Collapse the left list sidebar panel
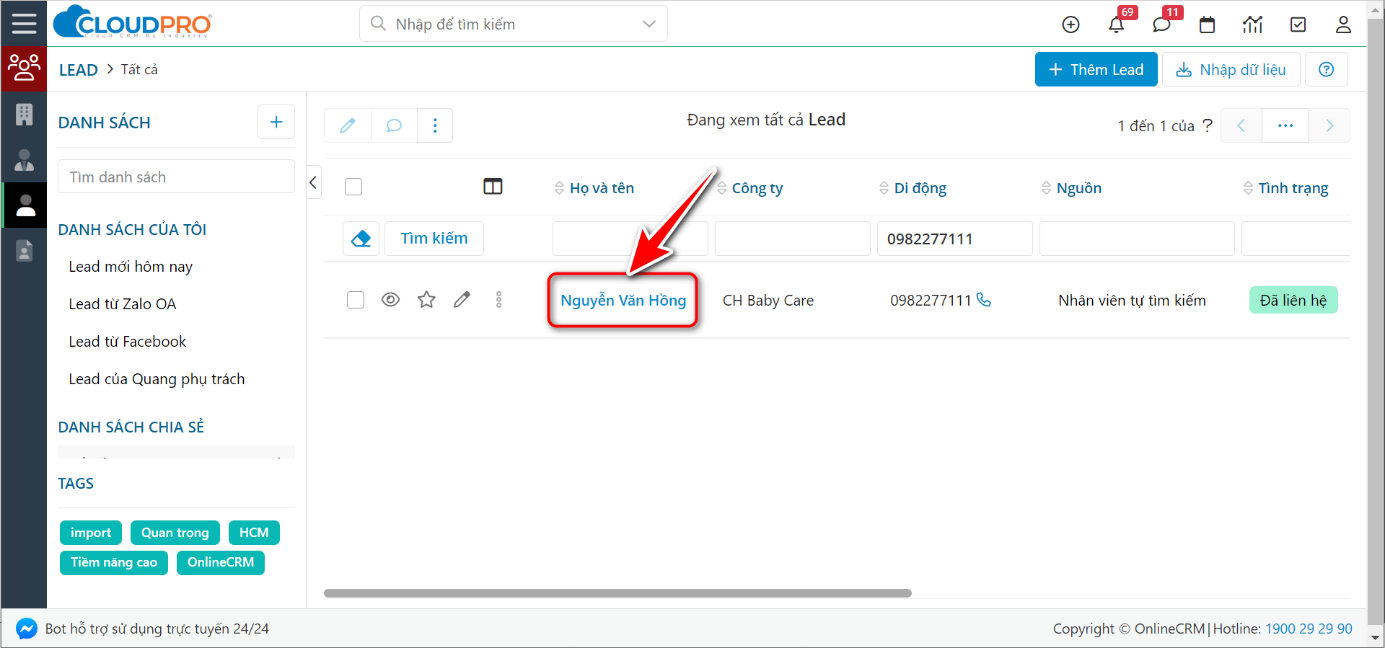Screen dimensions: 1385x648 point(313,182)
